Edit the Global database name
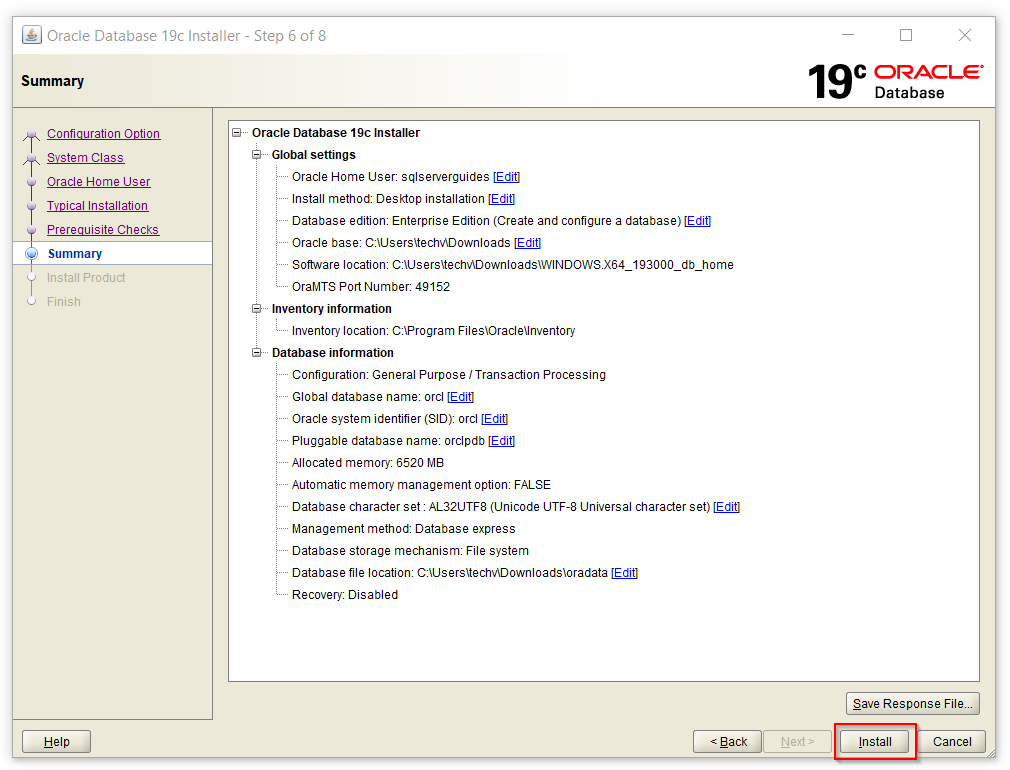 [x=460, y=397]
